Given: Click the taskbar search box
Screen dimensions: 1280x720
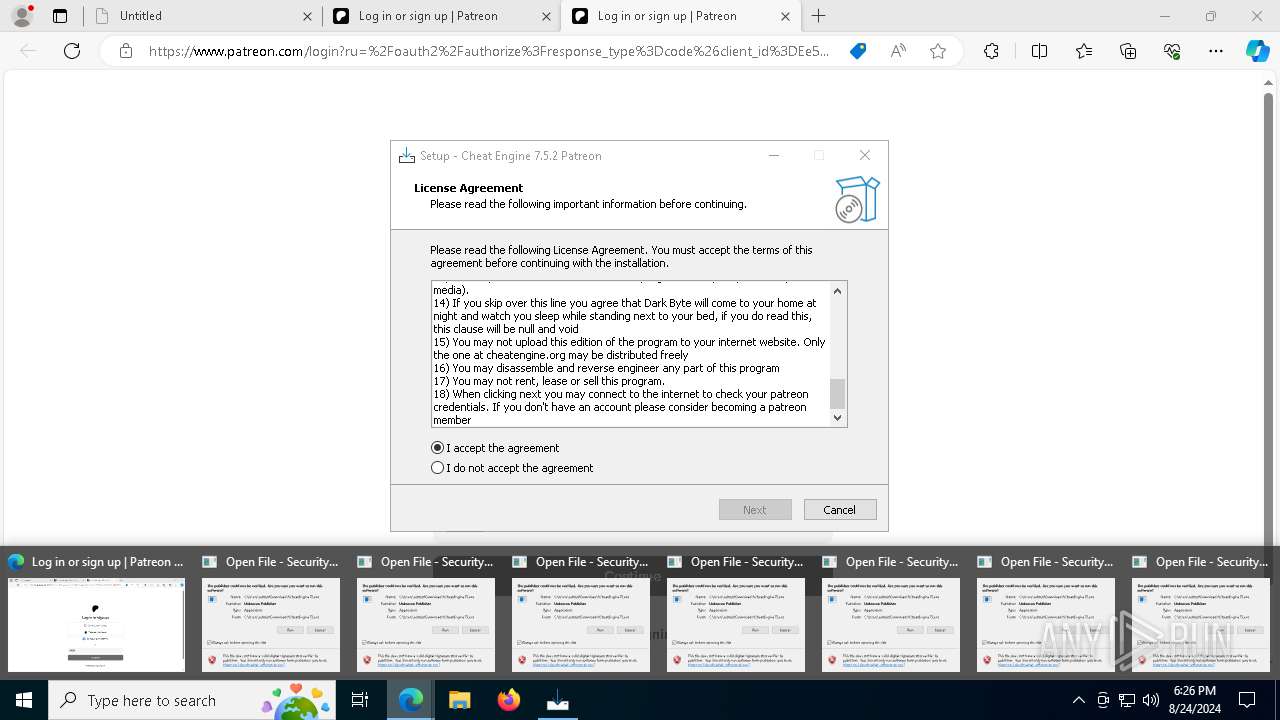Looking at the screenshot, I should coord(192,700).
